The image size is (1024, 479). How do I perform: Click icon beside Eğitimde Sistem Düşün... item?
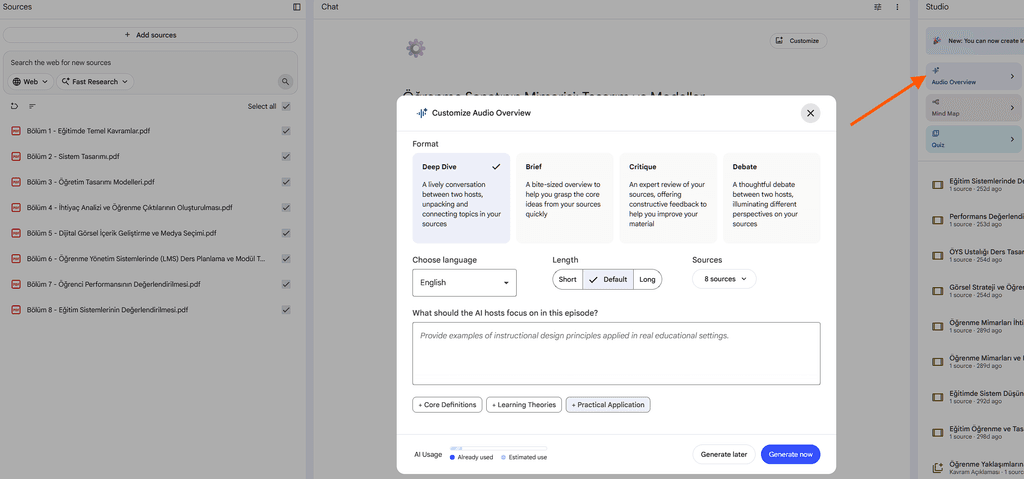click(x=937, y=397)
